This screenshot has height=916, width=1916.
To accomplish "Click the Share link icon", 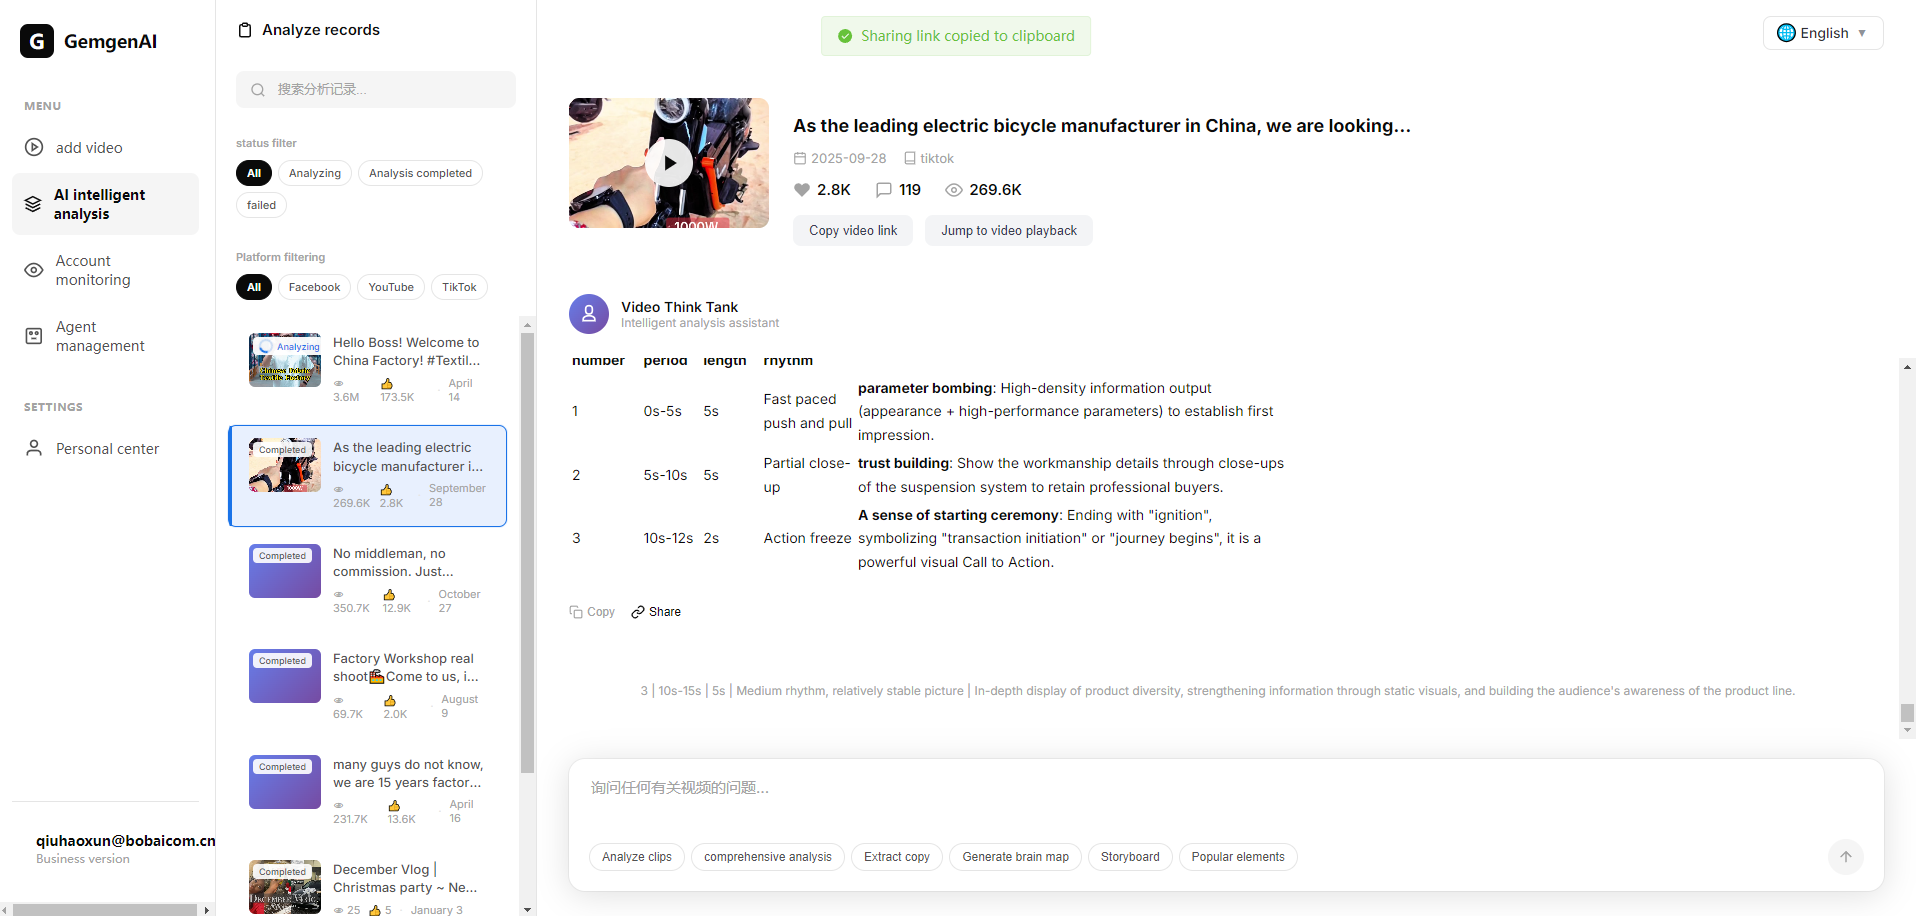I will click(x=638, y=612).
